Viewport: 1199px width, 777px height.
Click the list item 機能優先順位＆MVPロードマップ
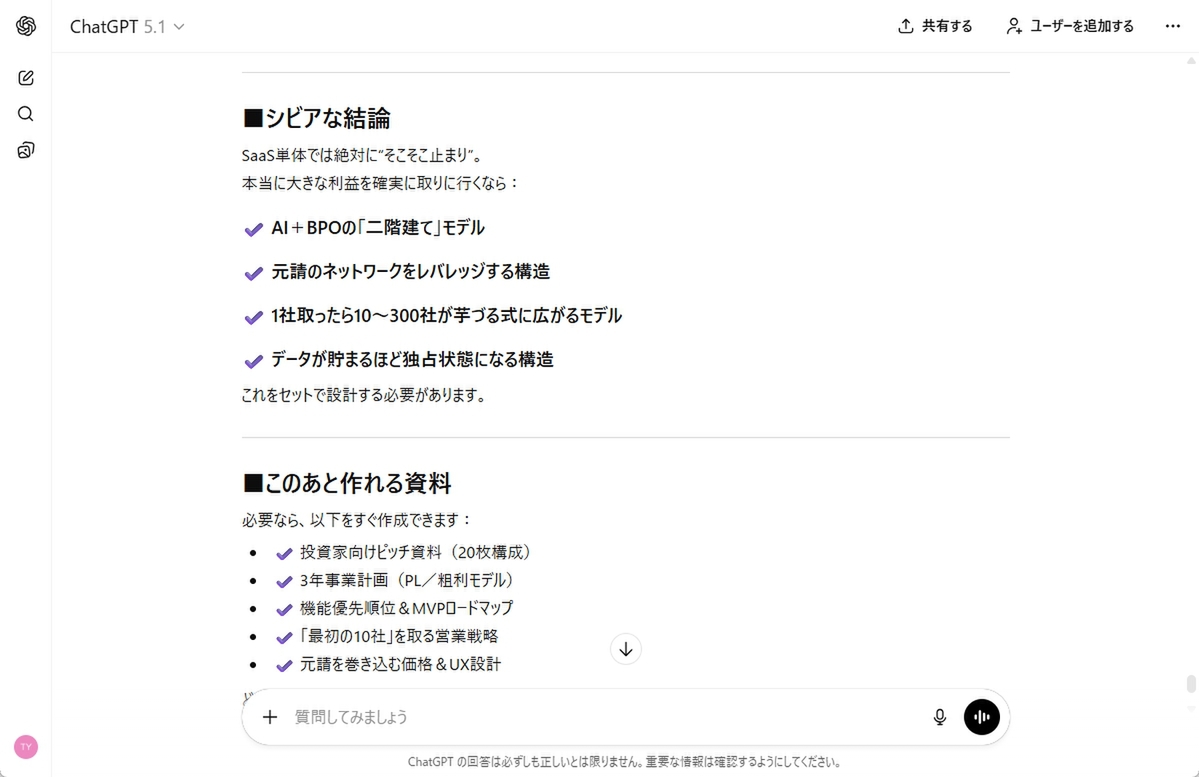406,608
